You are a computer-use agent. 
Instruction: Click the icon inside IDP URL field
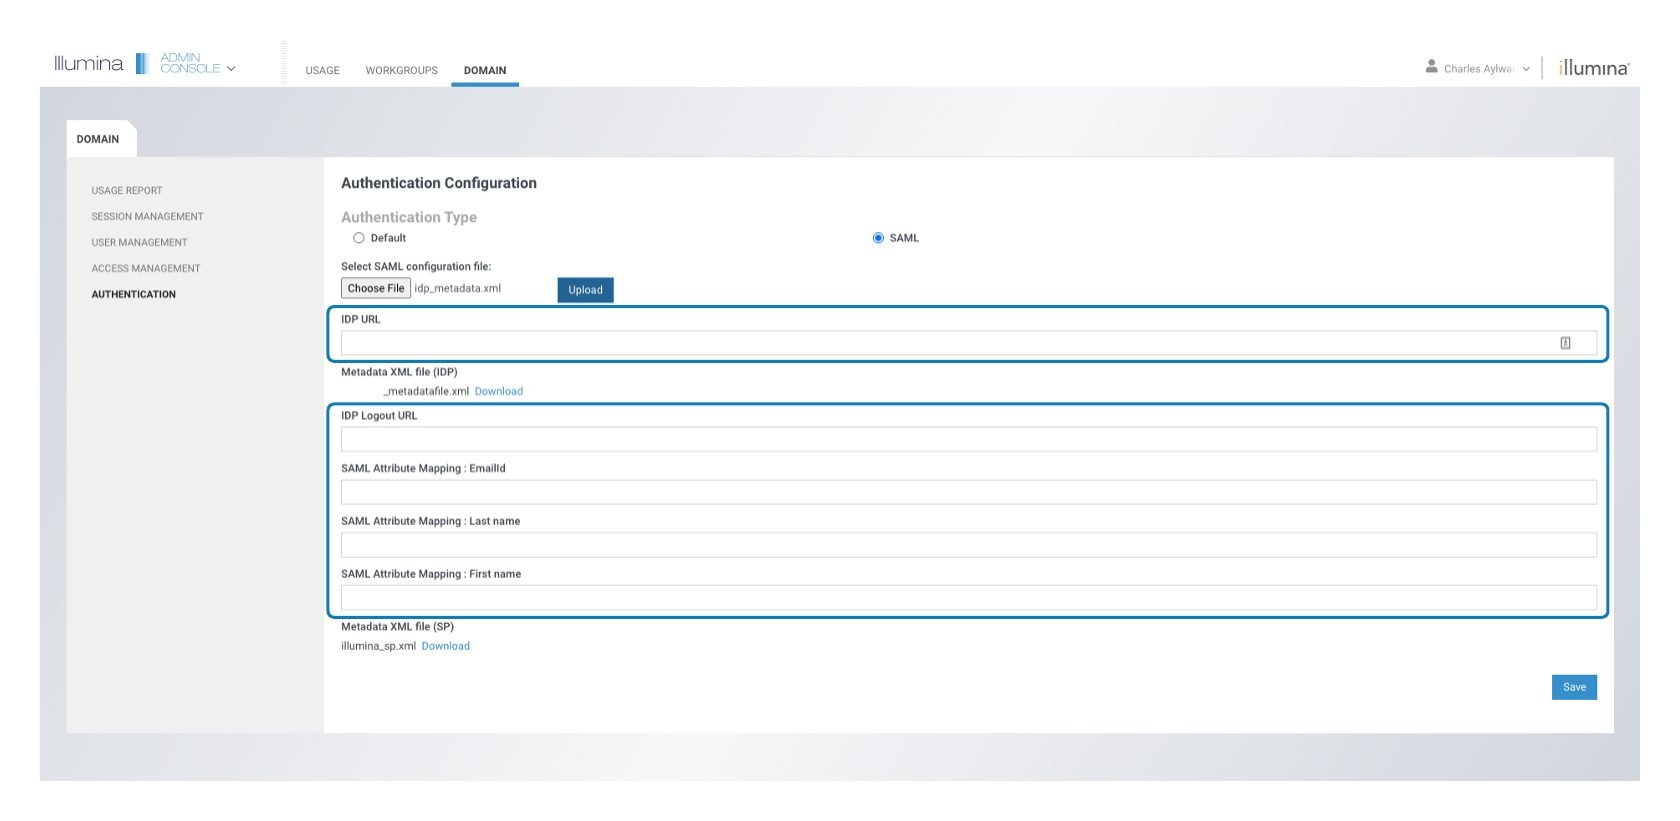click(1565, 343)
